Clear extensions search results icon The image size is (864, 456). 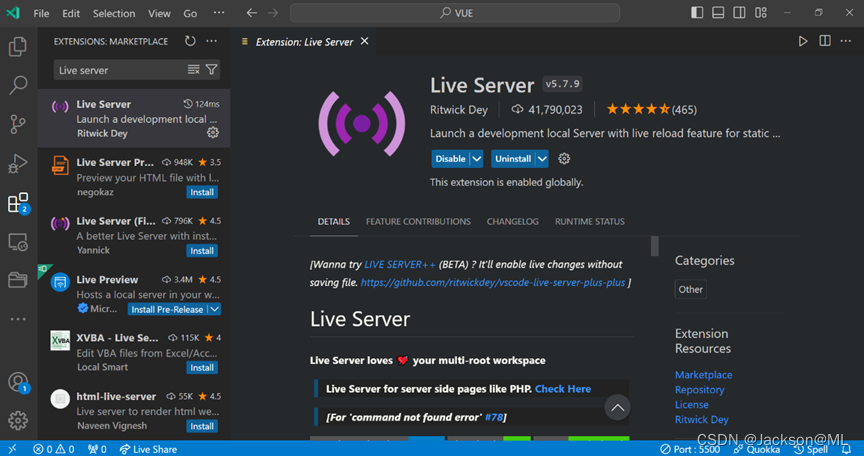pyautogui.click(x=193, y=69)
